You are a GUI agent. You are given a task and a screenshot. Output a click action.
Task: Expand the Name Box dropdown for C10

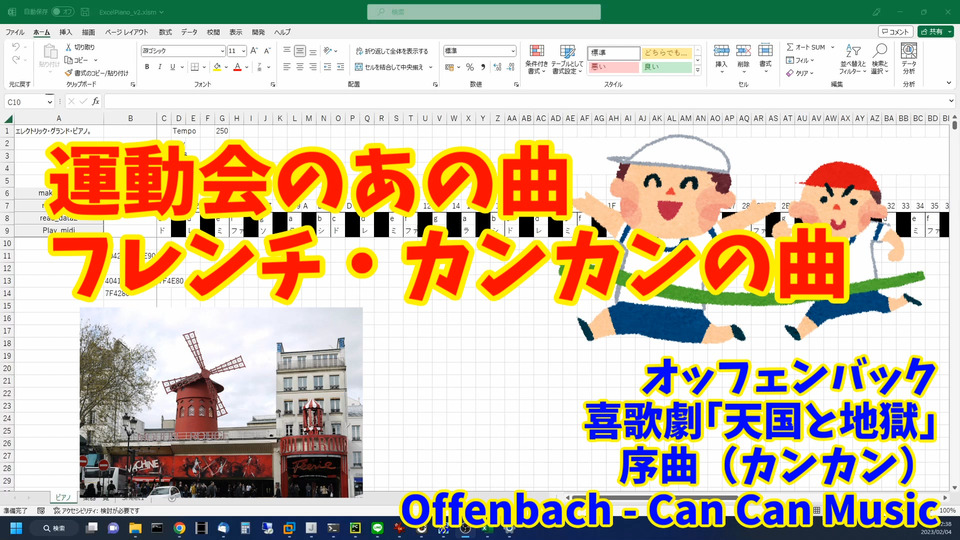(50, 102)
